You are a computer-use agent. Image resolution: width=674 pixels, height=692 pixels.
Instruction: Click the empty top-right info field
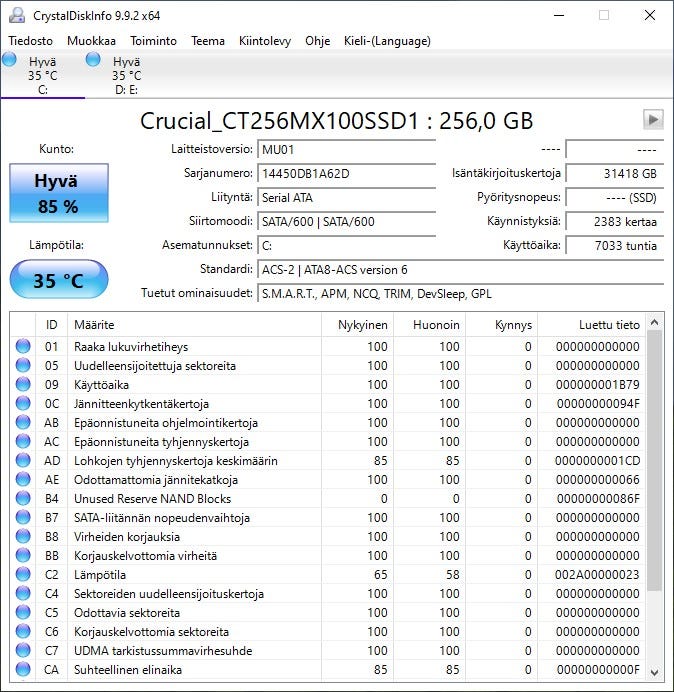(614, 150)
